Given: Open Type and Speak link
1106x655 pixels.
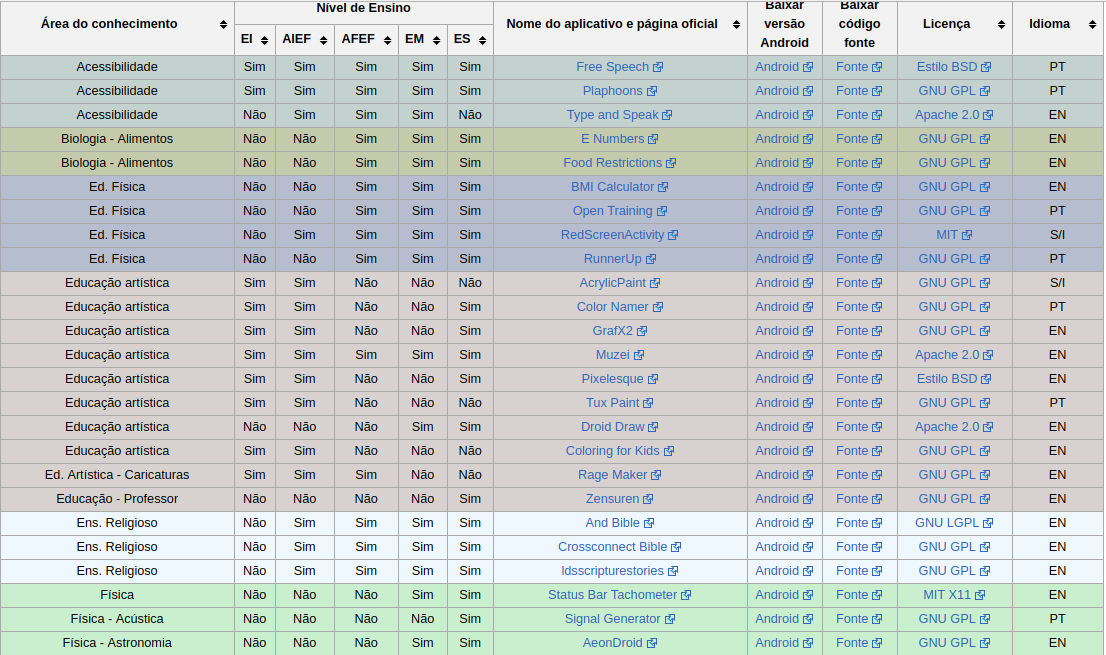Looking at the screenshot, I should 619,115.
